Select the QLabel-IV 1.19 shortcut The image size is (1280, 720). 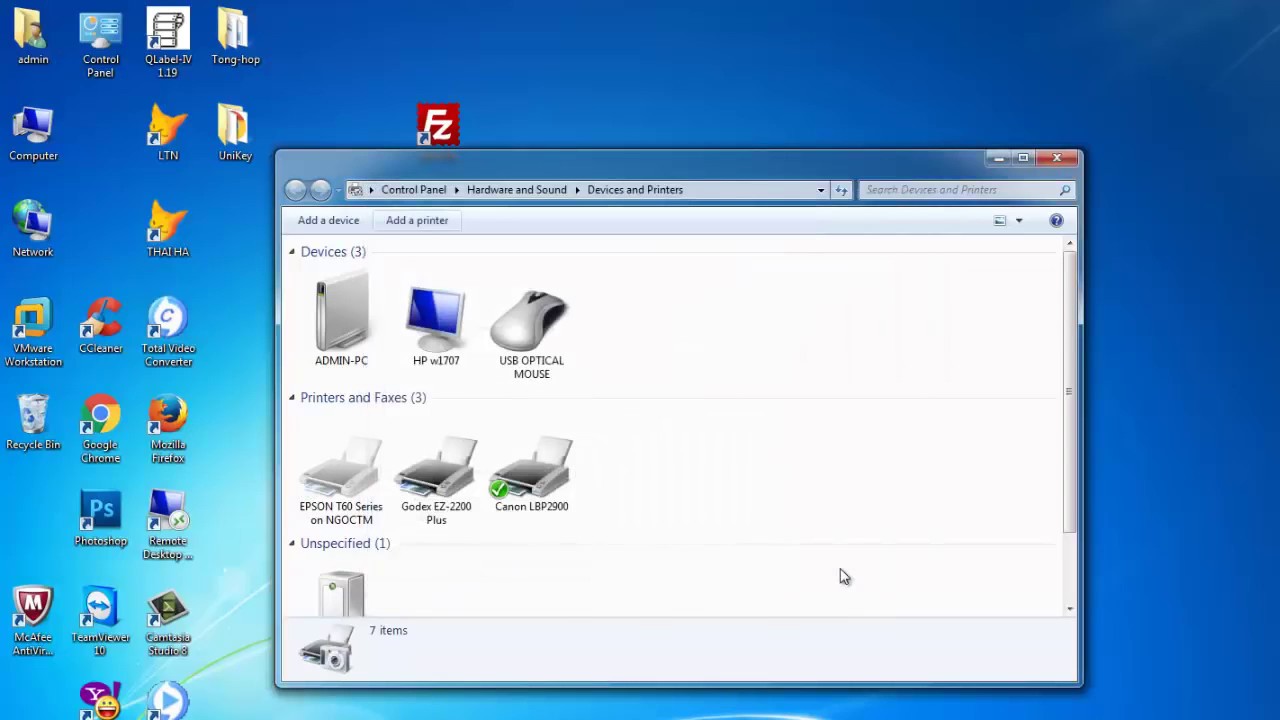[168, 44]
